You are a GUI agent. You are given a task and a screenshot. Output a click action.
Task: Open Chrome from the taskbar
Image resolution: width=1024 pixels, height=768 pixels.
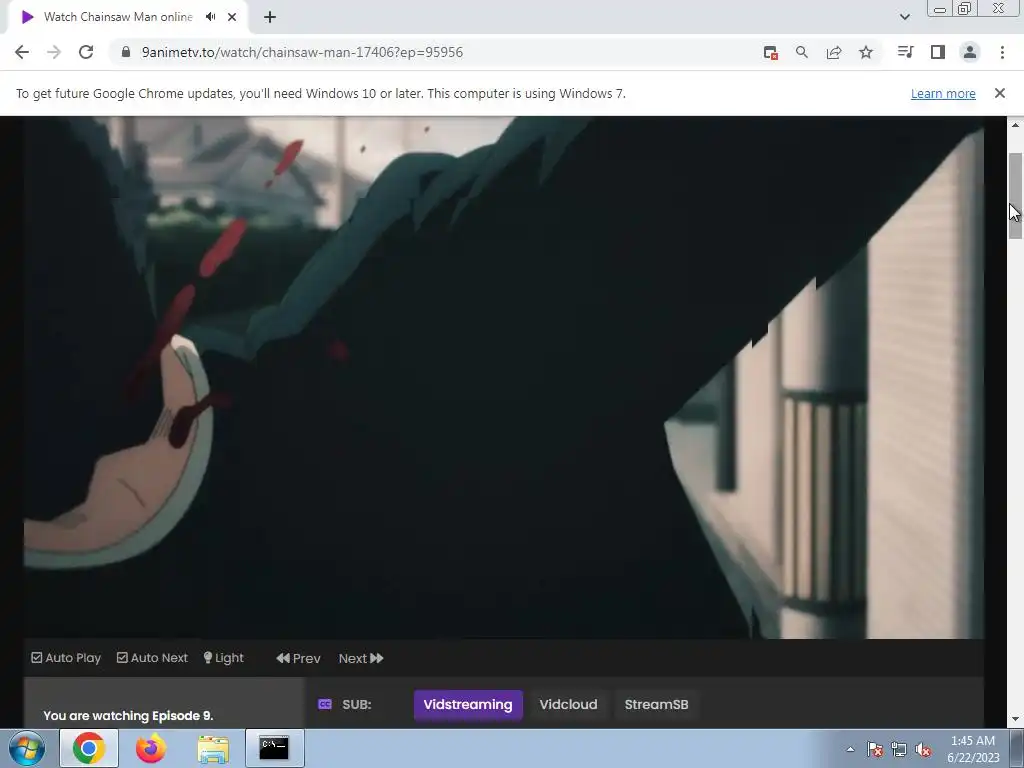[89, 748]
